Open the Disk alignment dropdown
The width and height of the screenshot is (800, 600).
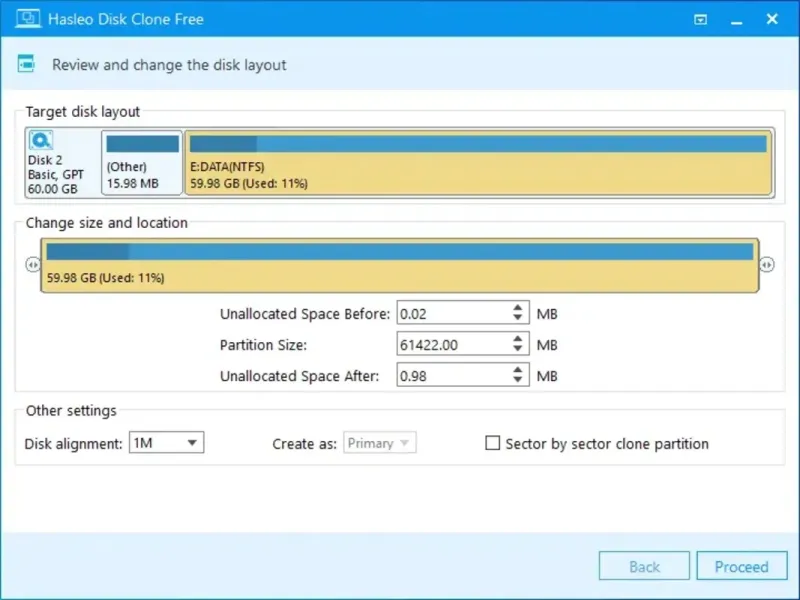pos(167,442)
